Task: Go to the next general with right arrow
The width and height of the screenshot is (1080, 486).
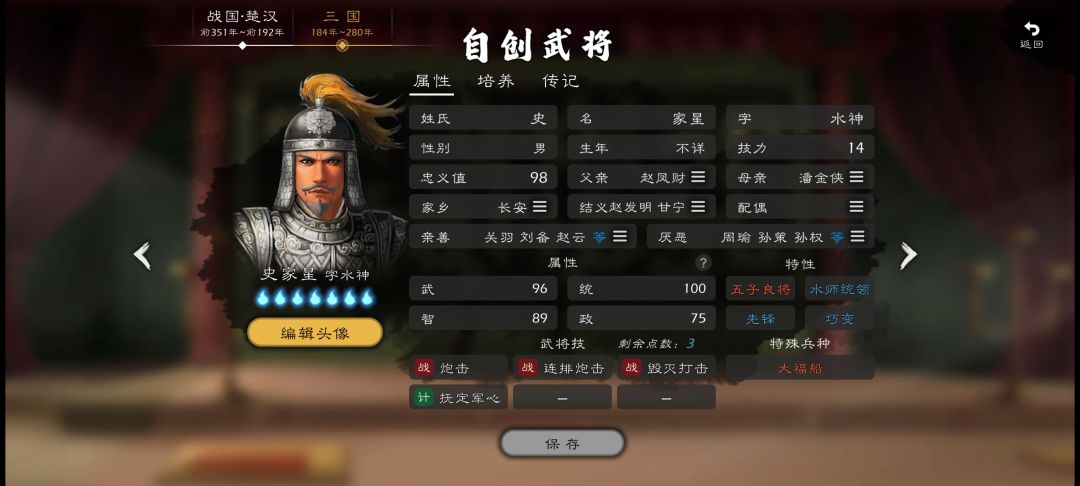Action: (x=908, y=255)
